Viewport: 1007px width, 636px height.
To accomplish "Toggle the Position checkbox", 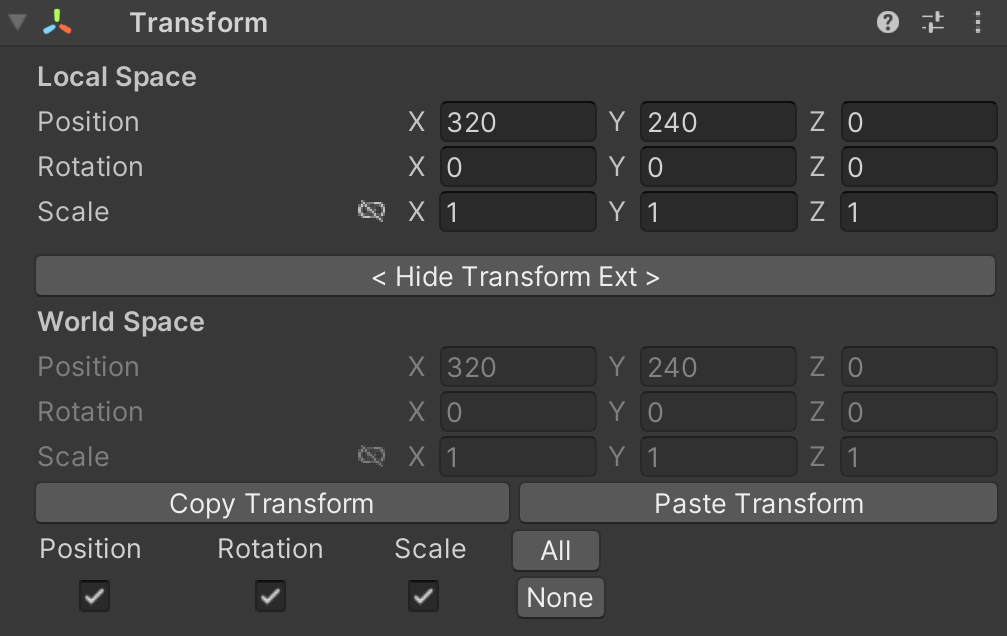I will [x=94, y=597].
